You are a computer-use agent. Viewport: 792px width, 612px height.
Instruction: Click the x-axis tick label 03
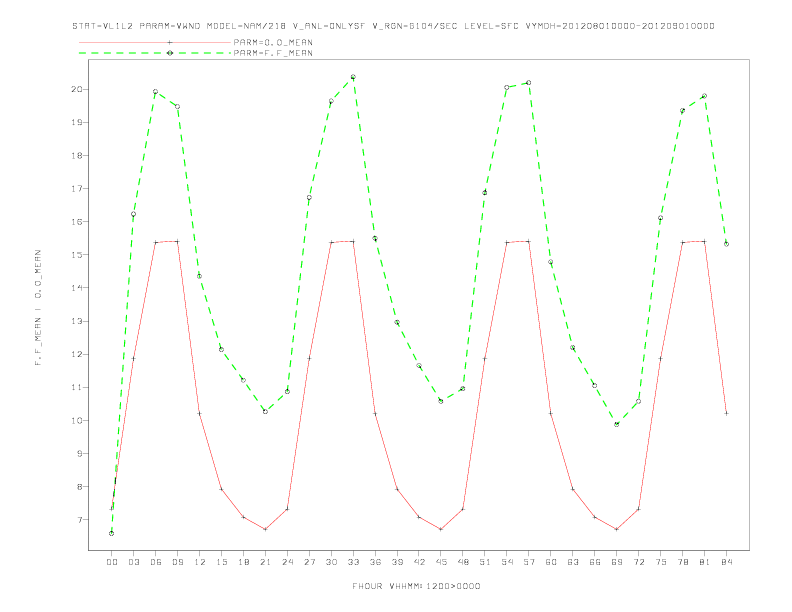(133, 562)
